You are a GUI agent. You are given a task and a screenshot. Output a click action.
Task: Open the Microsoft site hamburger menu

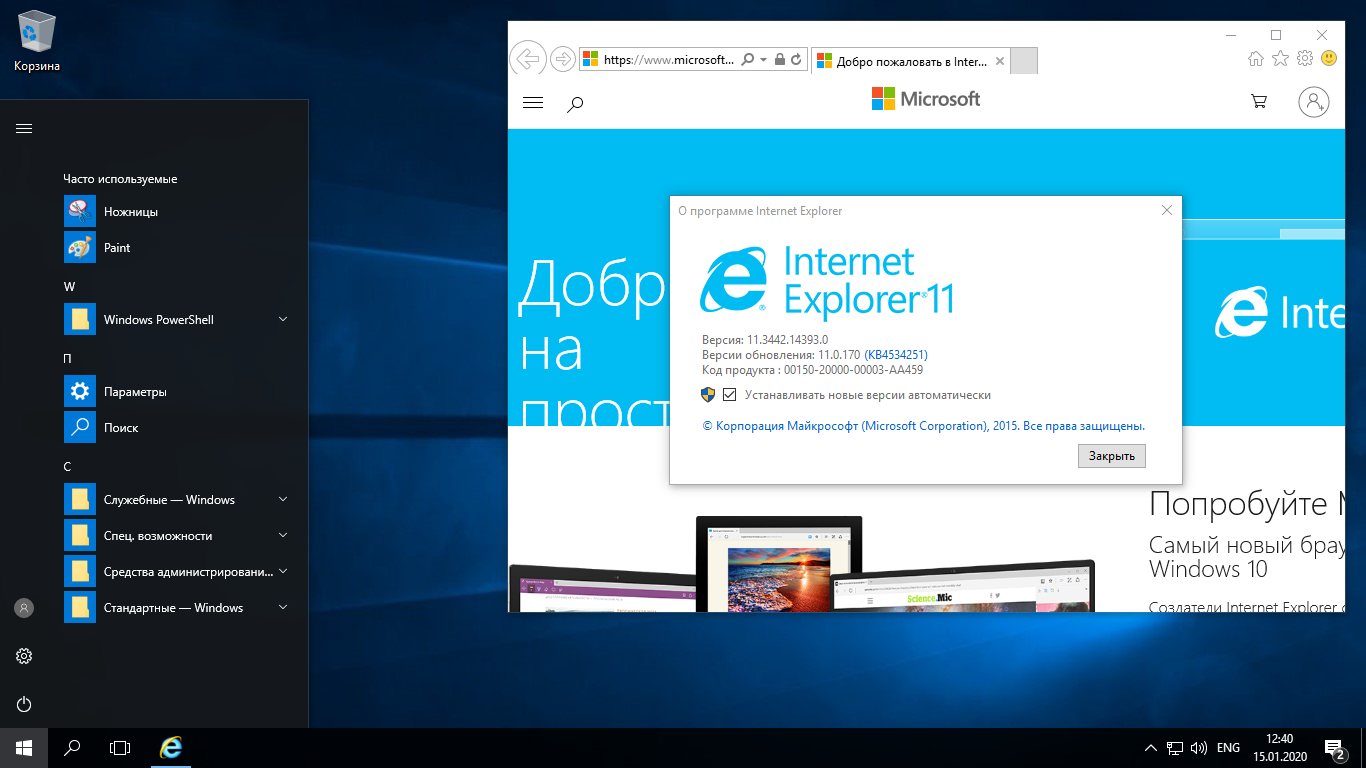533,102
